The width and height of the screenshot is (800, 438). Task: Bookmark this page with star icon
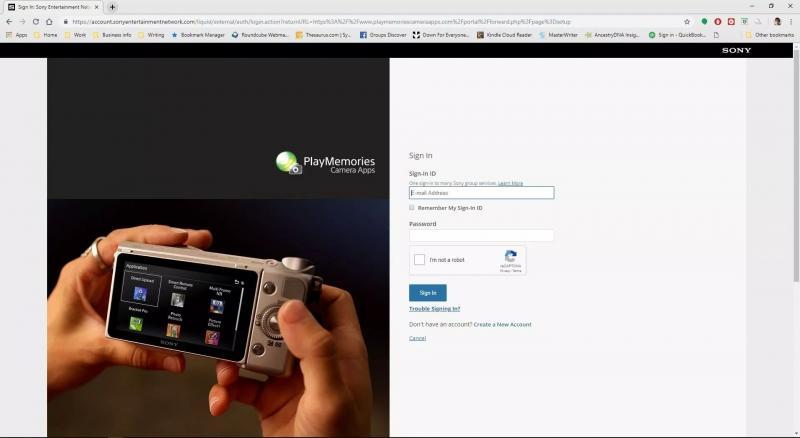click(x=687, y=21)
